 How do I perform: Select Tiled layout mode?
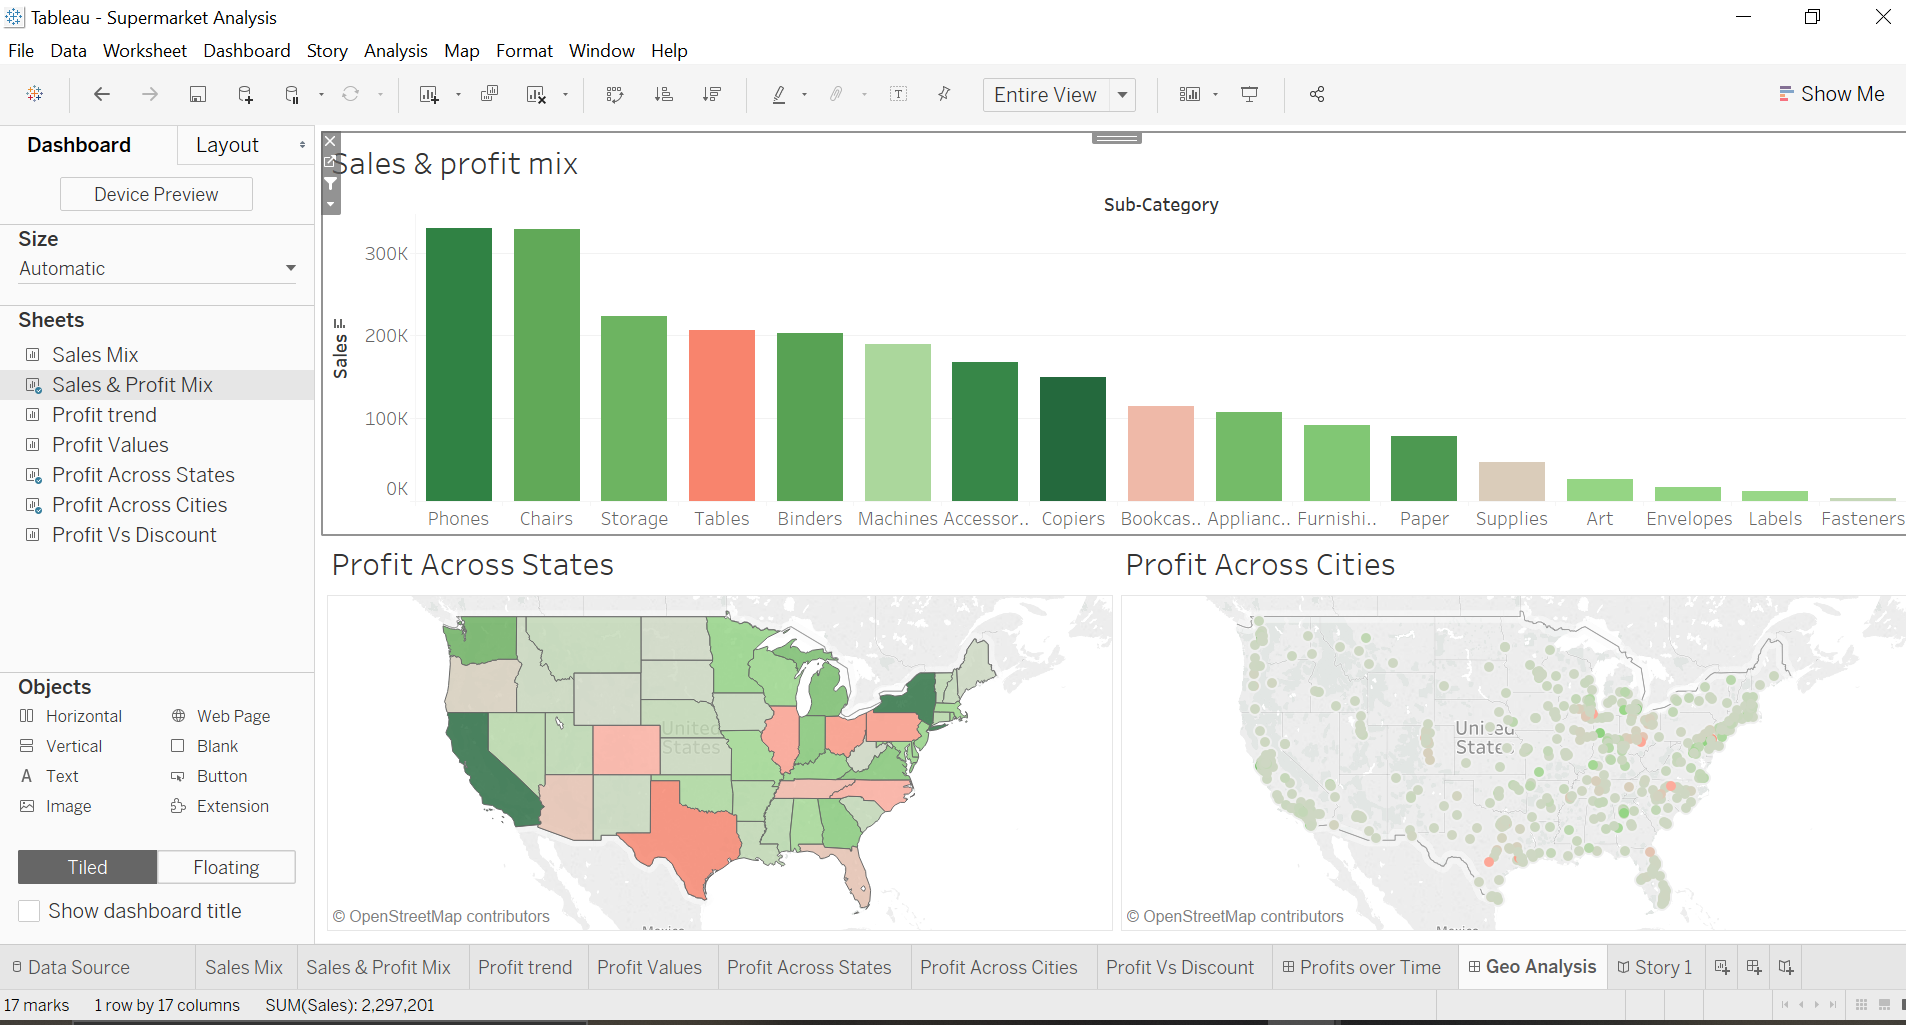[87, 866]
